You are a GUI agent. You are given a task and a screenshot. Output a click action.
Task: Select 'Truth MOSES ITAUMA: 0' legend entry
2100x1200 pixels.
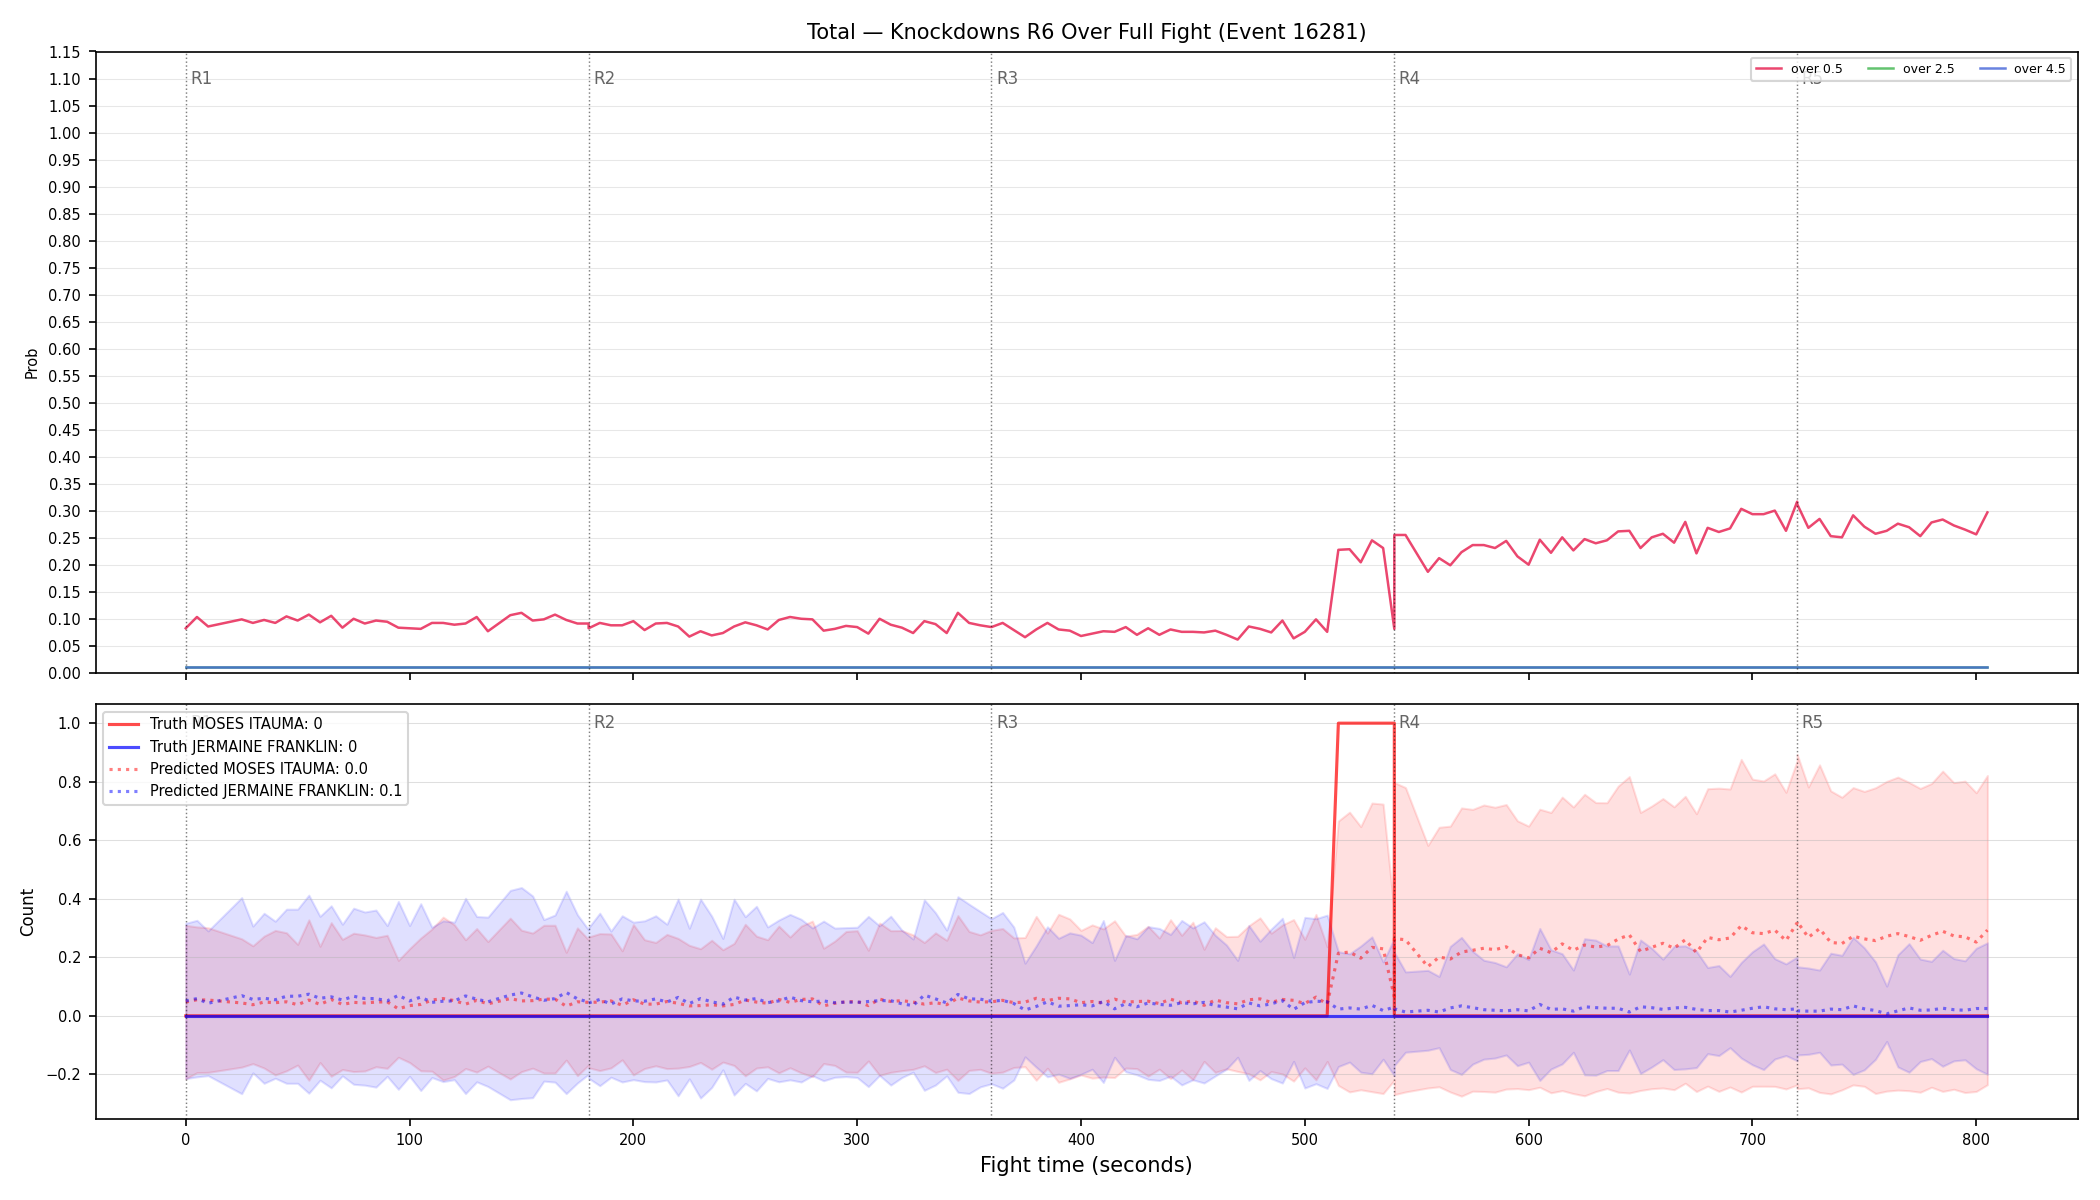[236, 724]
